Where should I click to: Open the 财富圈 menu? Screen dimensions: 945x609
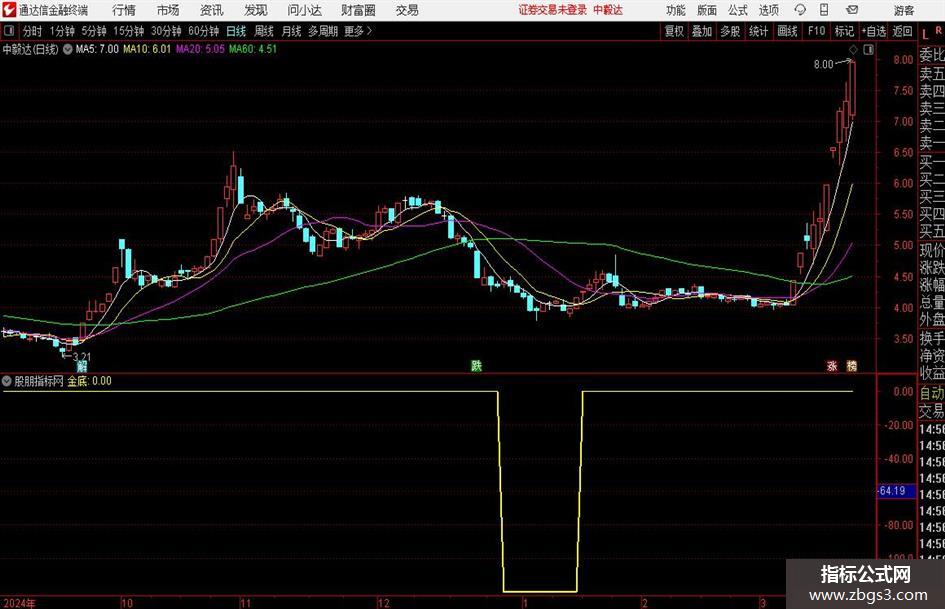tap(358, 10)
